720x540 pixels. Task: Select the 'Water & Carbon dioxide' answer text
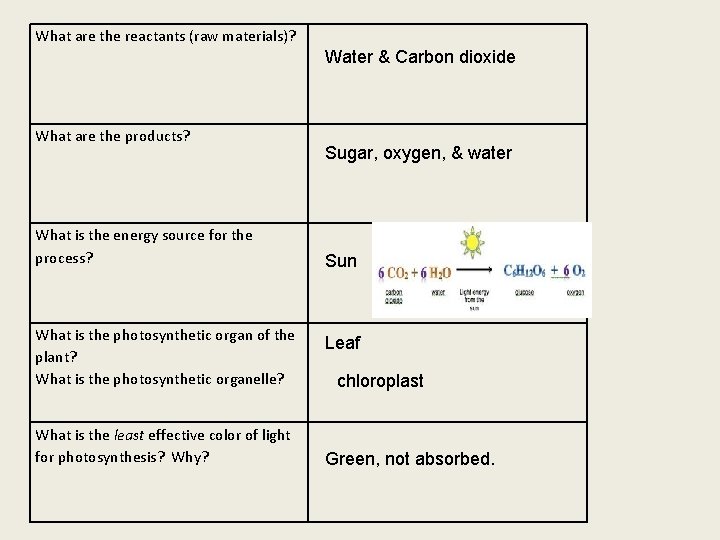(x=420, y=57)
